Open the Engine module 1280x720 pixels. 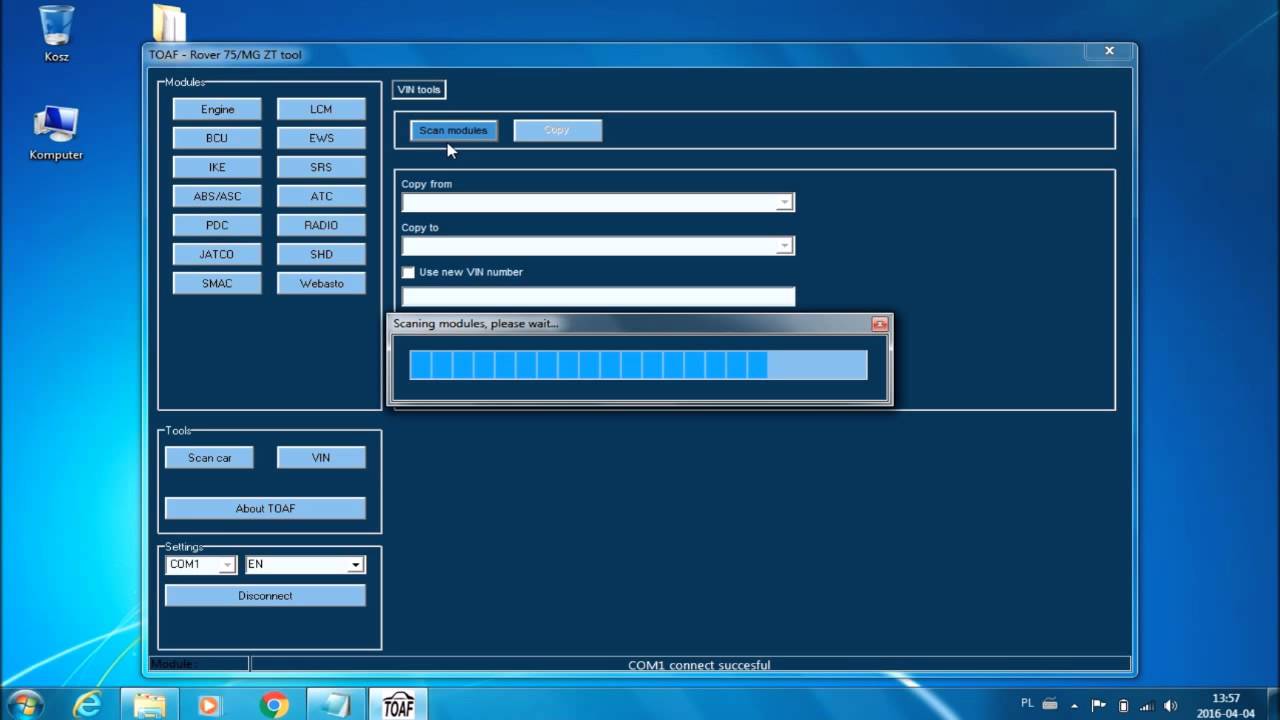tap(217, 109)
